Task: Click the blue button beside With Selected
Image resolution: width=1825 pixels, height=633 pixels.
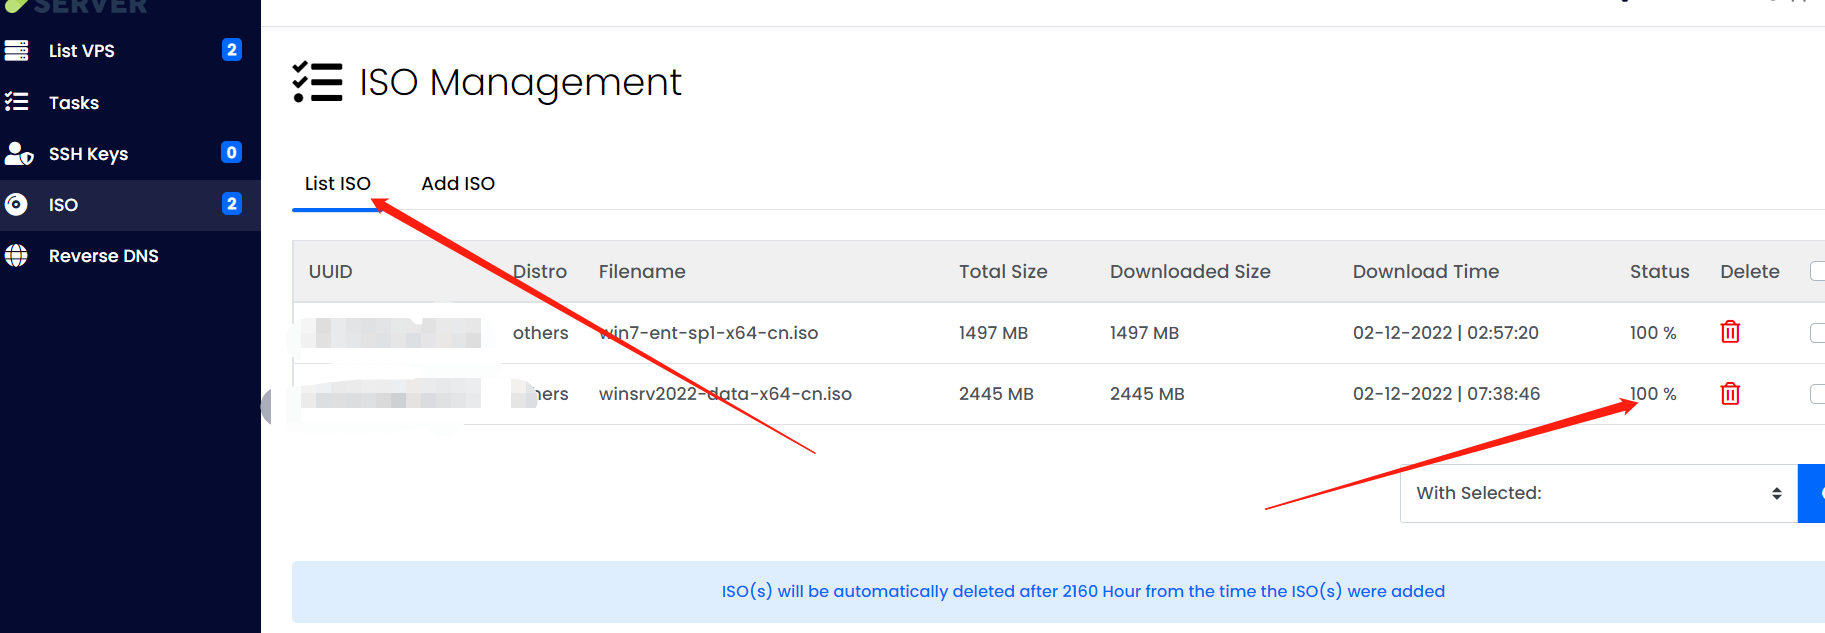Action: point(1812,493)
